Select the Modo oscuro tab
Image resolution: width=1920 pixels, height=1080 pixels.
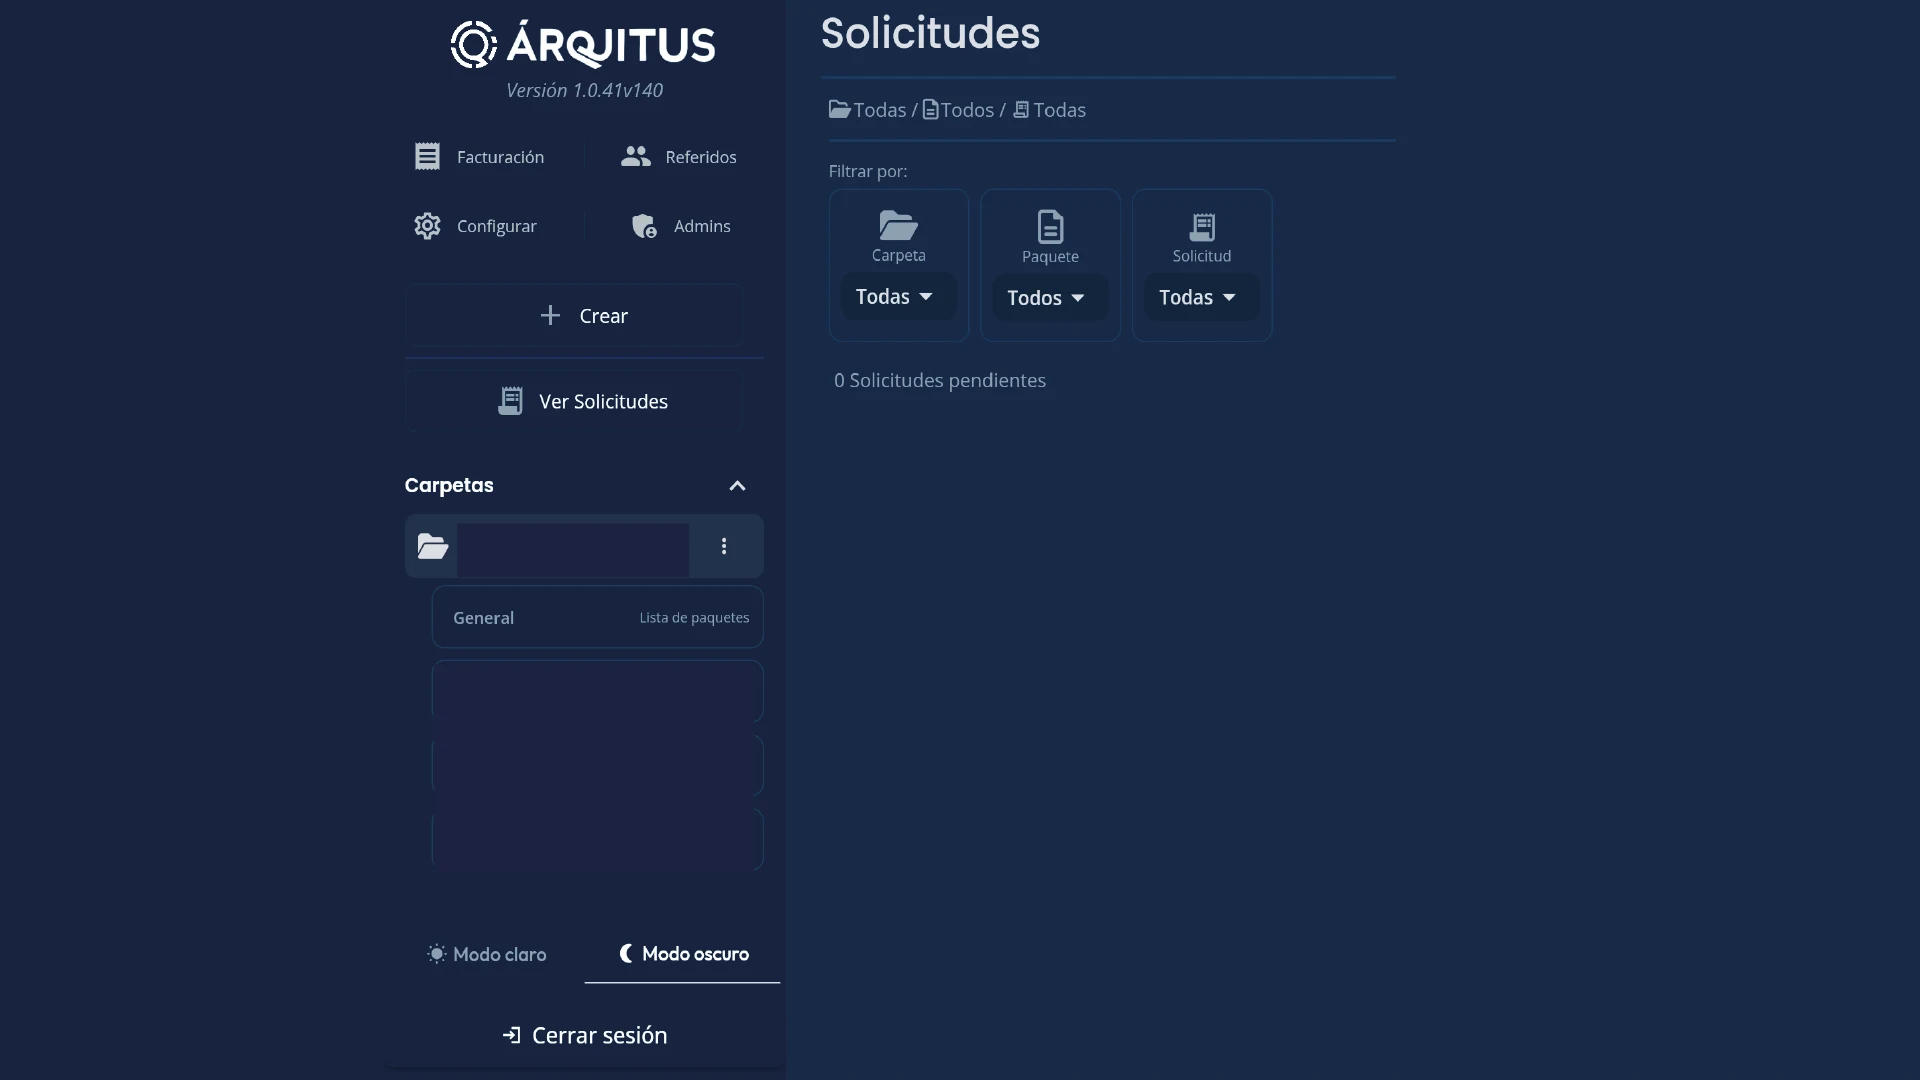pyautogui.click(x=683, y=954)
